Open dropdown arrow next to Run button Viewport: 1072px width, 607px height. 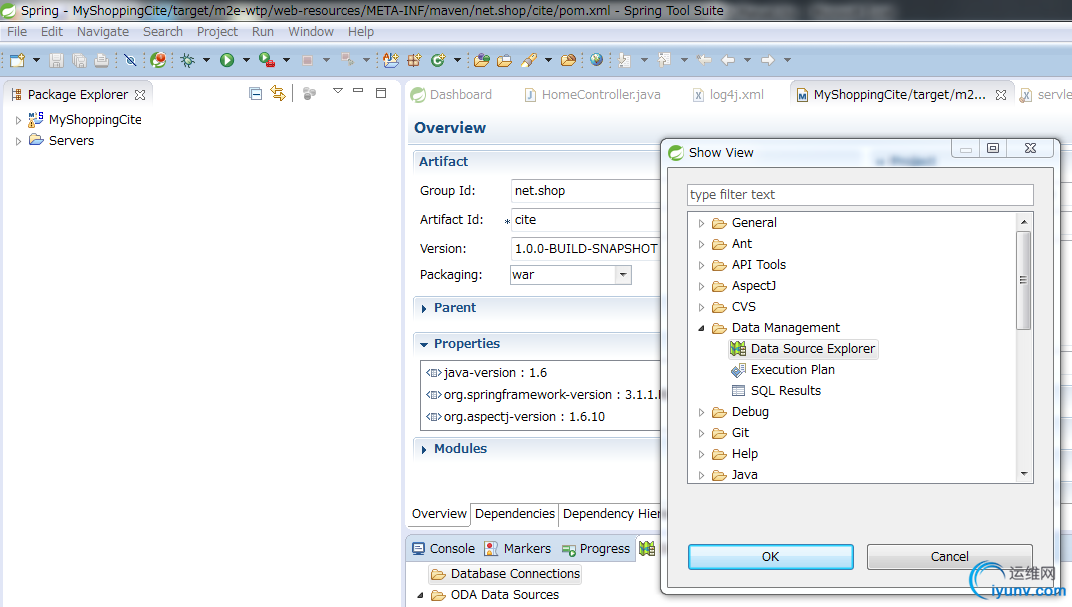click(x=246, y=60)
